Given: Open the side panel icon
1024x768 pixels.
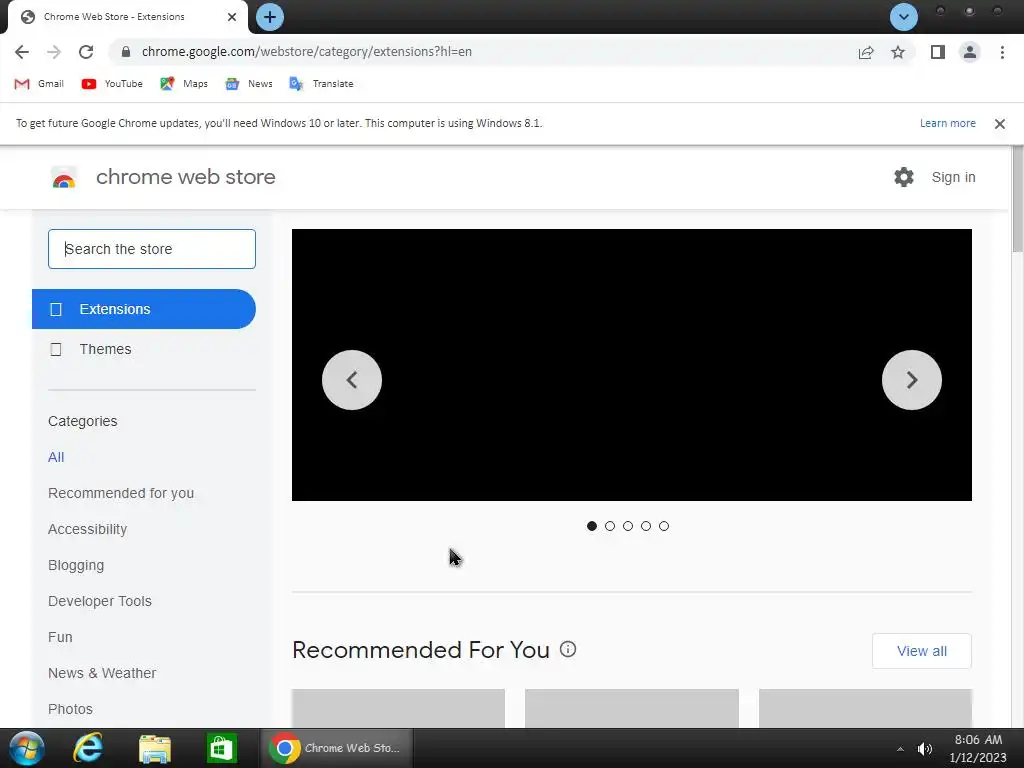Looking at the screenshot, I should tap(938, 52).
